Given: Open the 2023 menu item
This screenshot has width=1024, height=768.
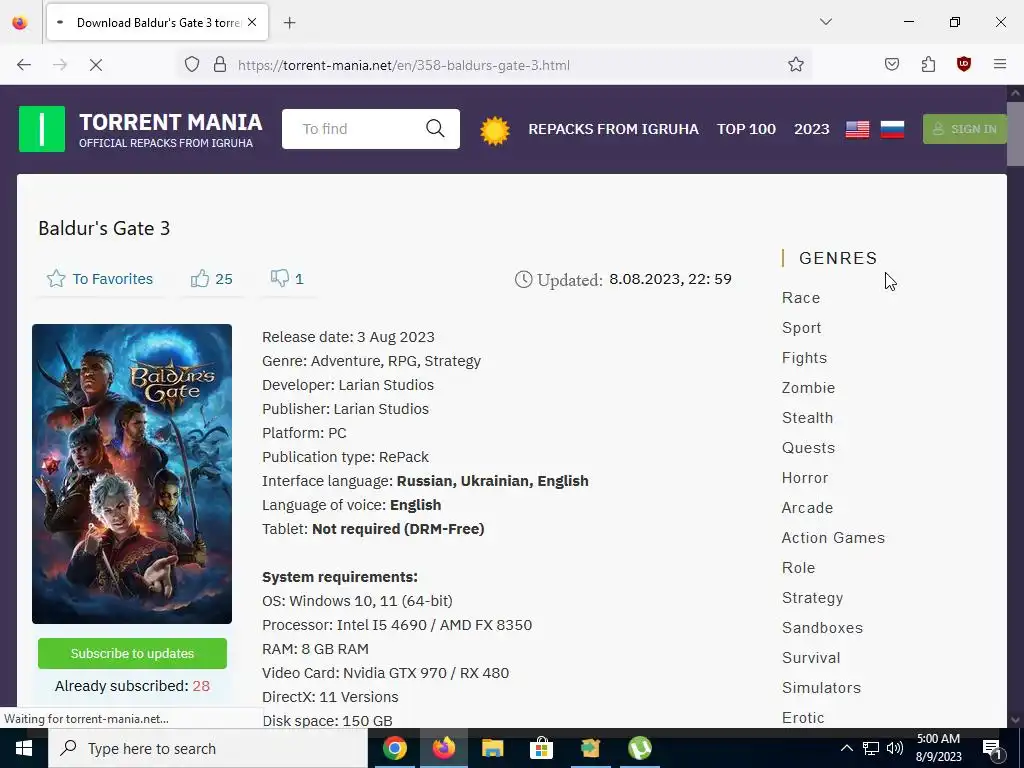Looking at the screenshot, I should [812, 129].
